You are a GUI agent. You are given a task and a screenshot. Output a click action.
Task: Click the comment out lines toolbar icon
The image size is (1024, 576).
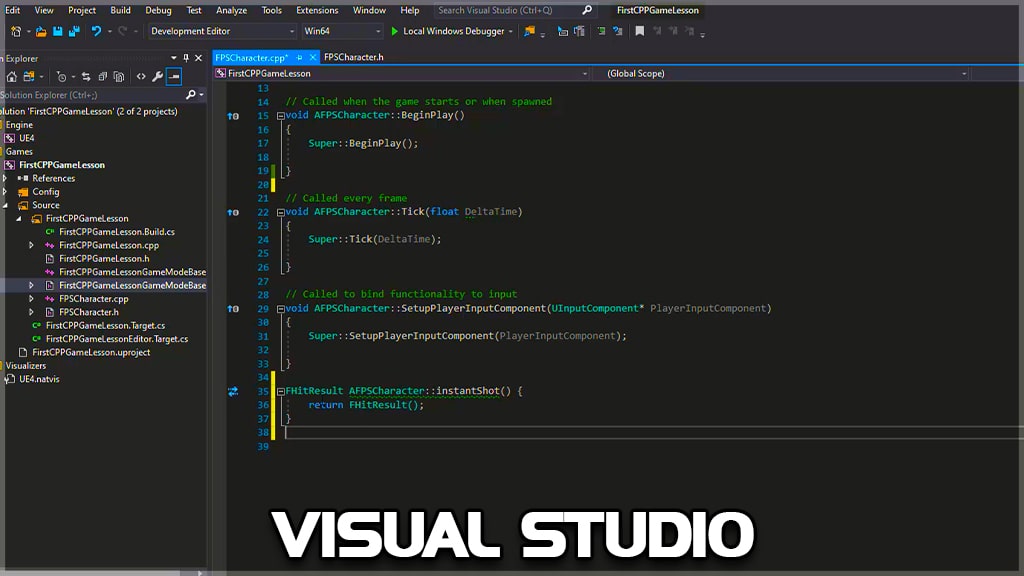pyautogui.click(x=601, y=31)
